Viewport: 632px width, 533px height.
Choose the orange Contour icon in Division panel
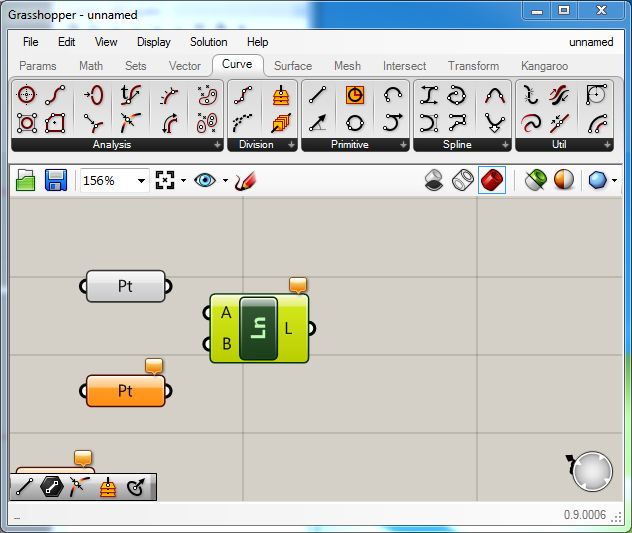coord(281,95)
